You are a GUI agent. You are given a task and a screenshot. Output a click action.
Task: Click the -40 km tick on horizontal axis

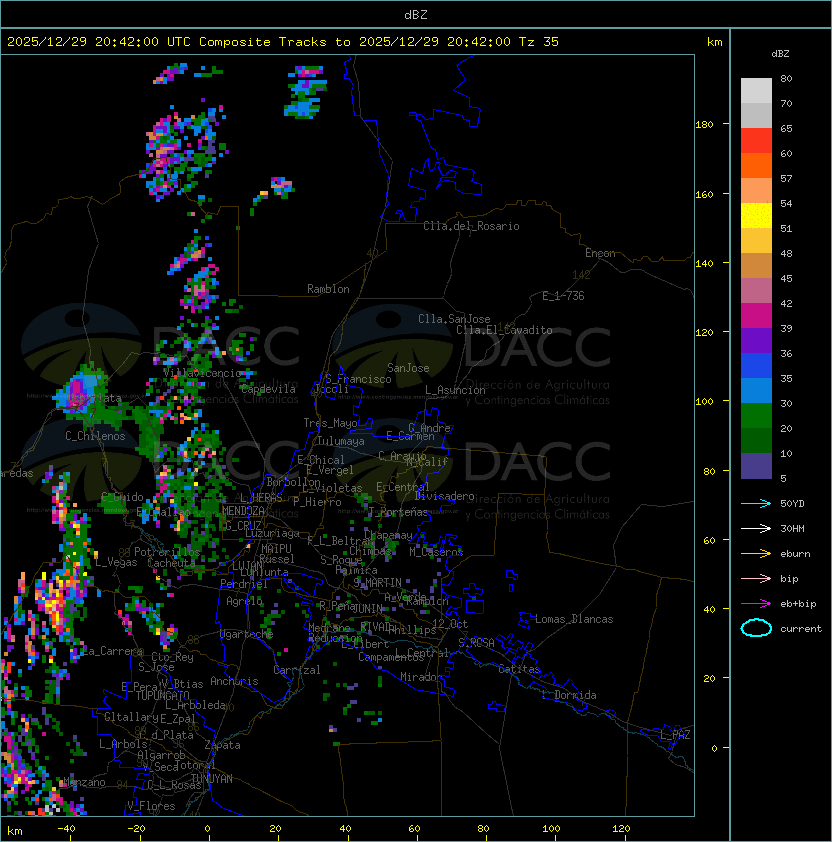(66, 829)
